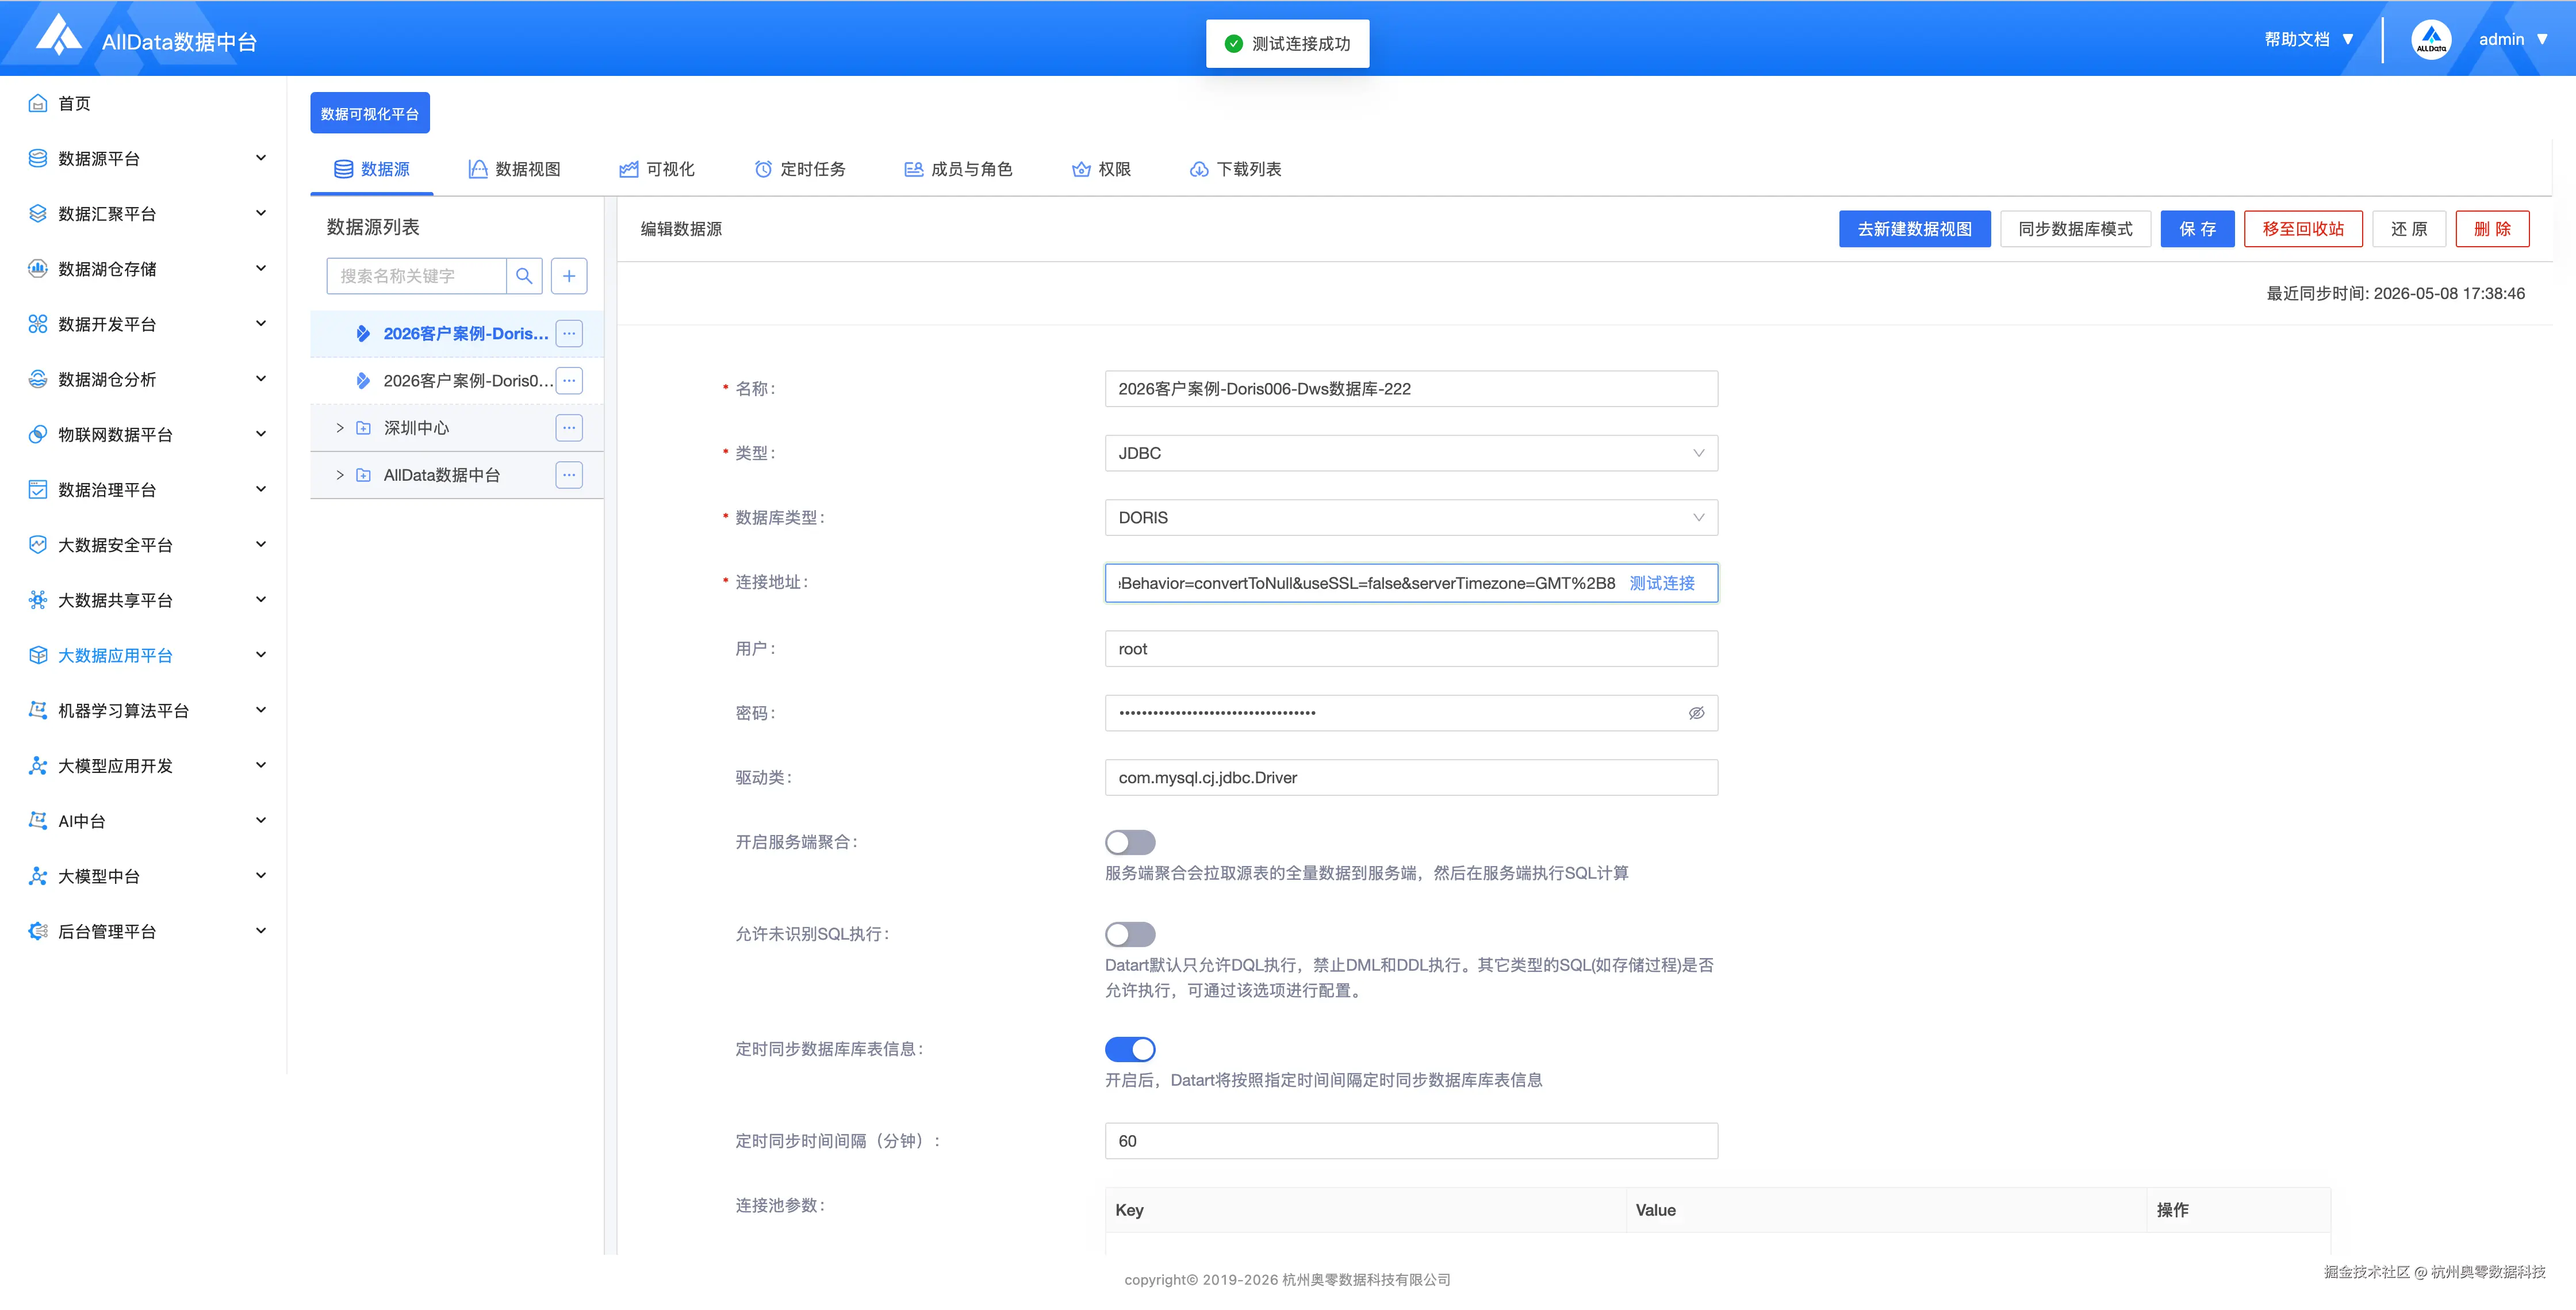This screenshot has height=1310, width=2576.
Task: Click the 数据汇聚平台 sidebar icon
Action: (x=38, y=213)
